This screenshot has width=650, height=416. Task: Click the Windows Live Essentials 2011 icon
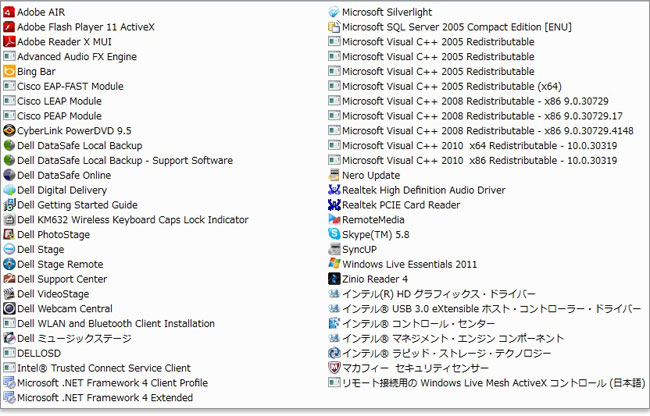[x=335, y=264]
